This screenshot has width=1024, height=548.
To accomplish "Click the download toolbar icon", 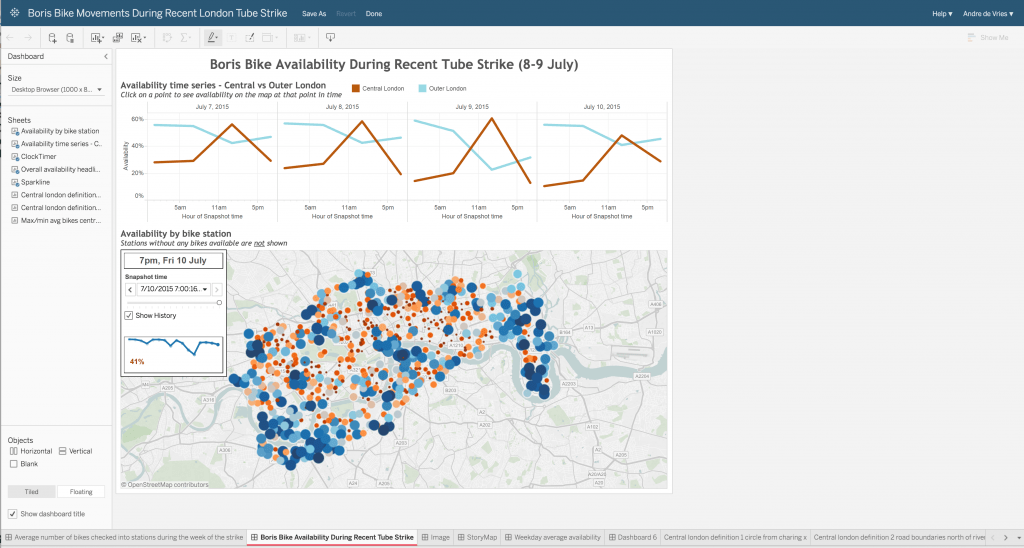I will [x=330, y=38].
